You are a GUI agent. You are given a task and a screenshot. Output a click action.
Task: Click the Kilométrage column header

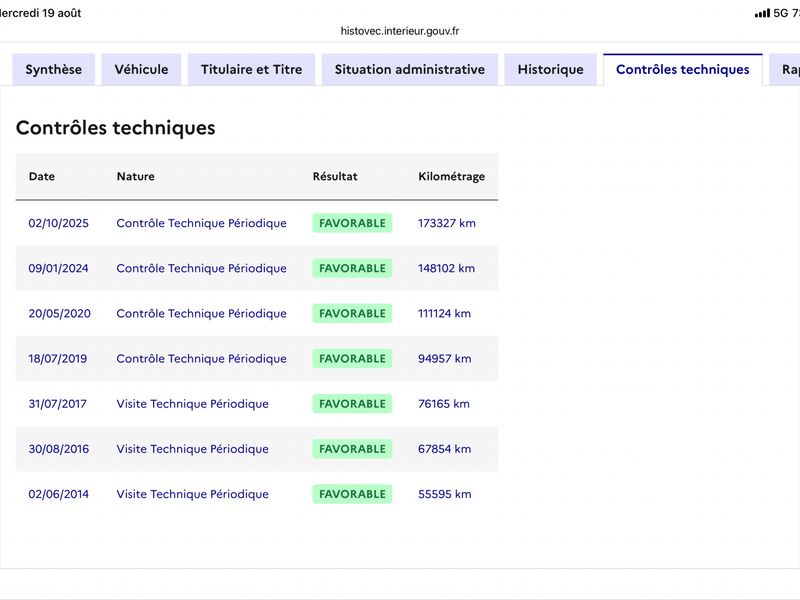click(x=452, y=177)
